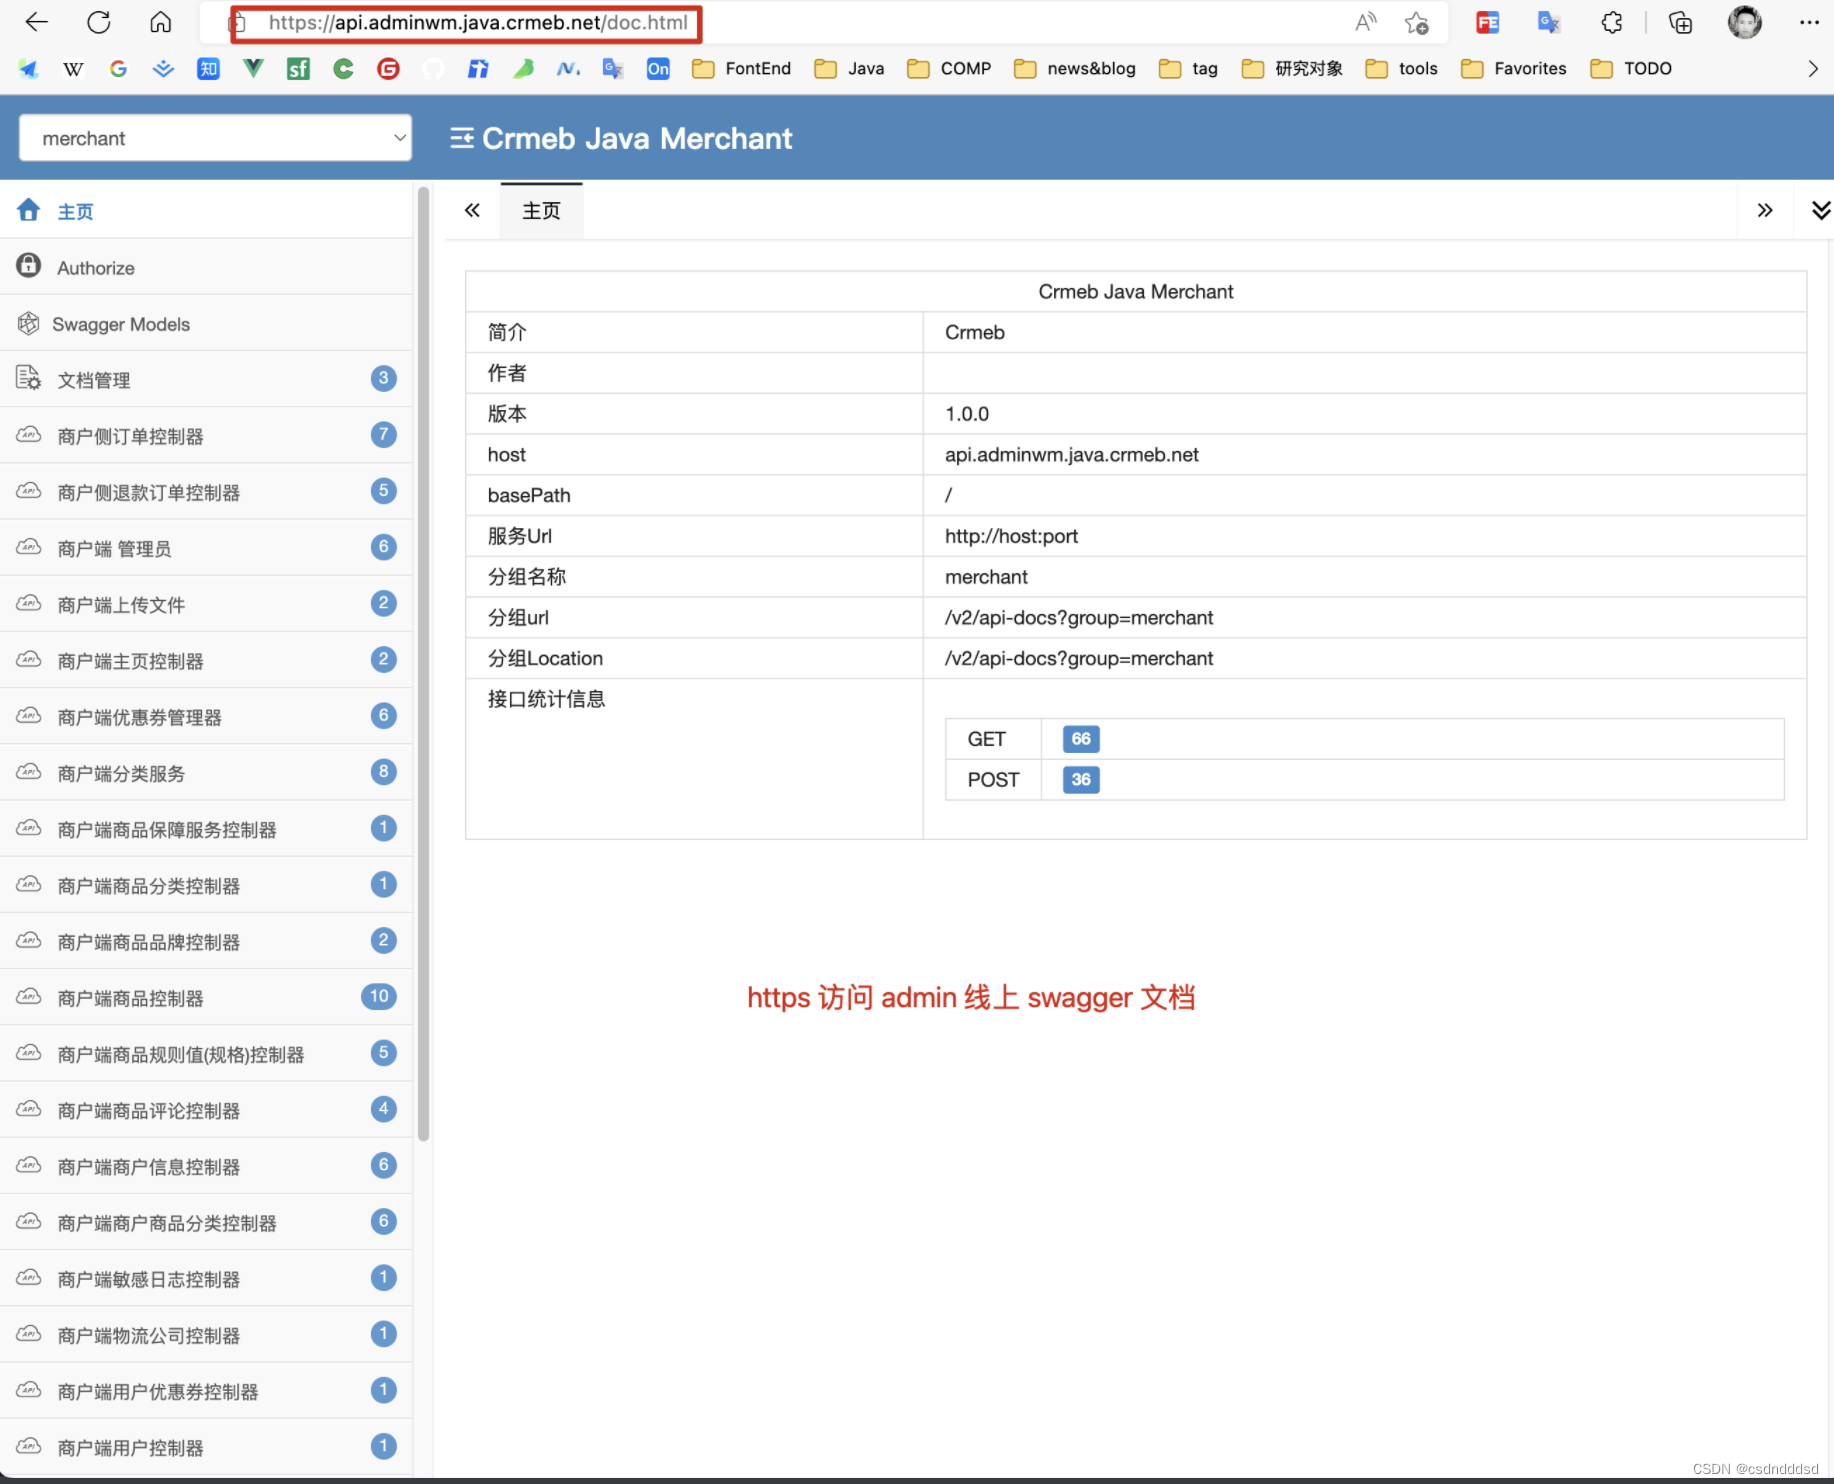Click the lock icon next to Authorize
The image size is (1834, 1484).
point(28,266)
